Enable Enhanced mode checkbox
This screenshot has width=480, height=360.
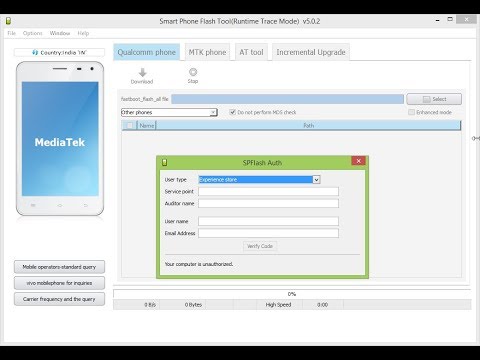pyautogui.click(x=411, y=112)
